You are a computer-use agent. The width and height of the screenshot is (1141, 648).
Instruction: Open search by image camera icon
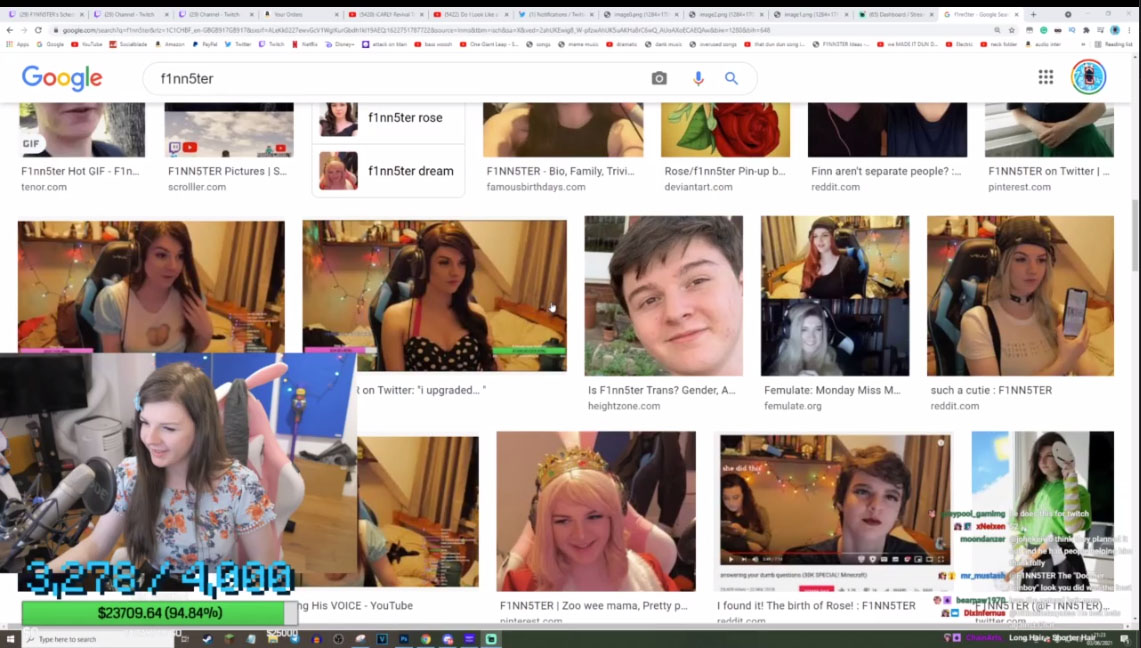click(x=659, y=79)
